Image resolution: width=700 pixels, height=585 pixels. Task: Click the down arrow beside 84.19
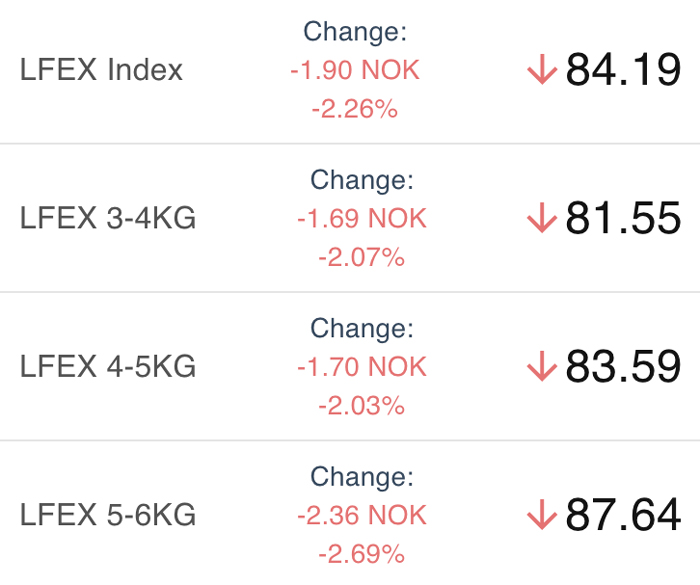[x=542, y=69]
